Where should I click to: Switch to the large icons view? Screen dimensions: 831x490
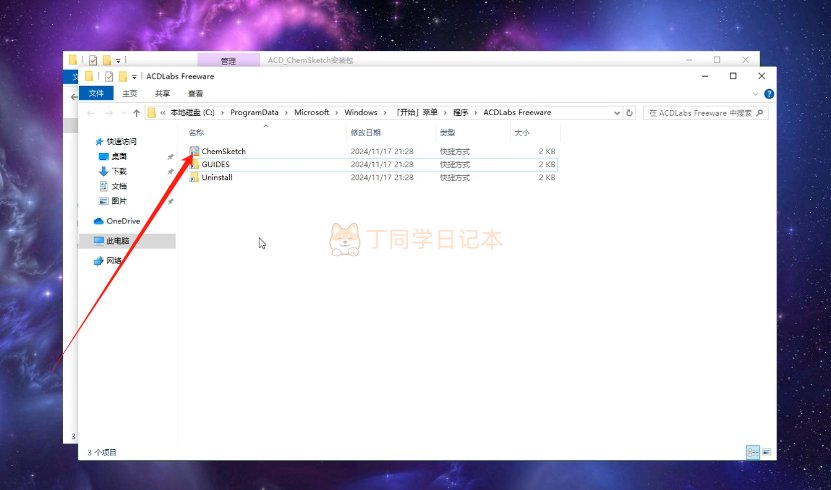(x=766, y=452)
